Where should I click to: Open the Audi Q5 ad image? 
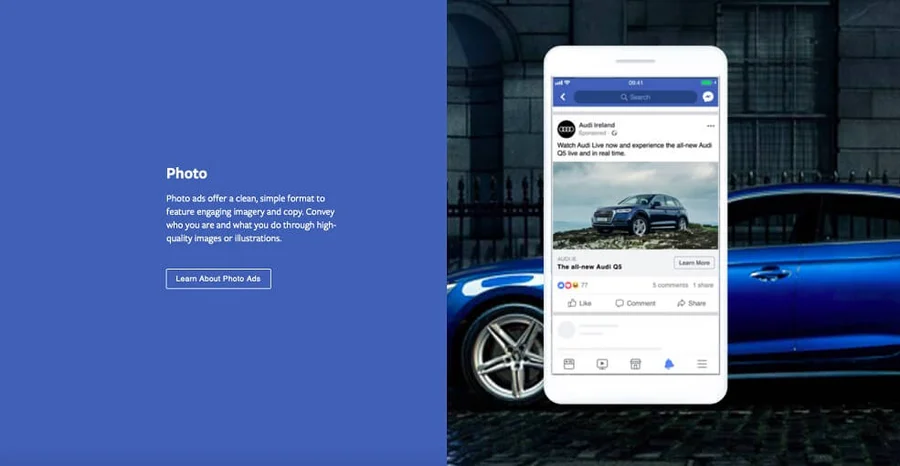point(635,206)
